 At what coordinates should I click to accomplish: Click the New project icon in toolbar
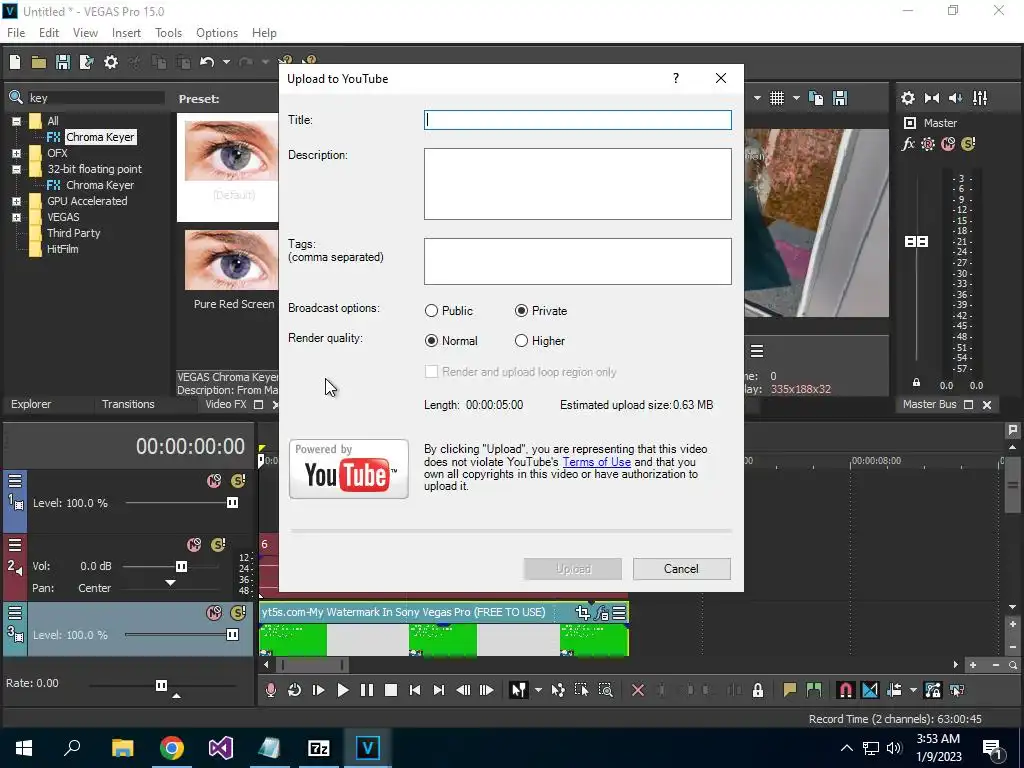[x=14, y=62]
